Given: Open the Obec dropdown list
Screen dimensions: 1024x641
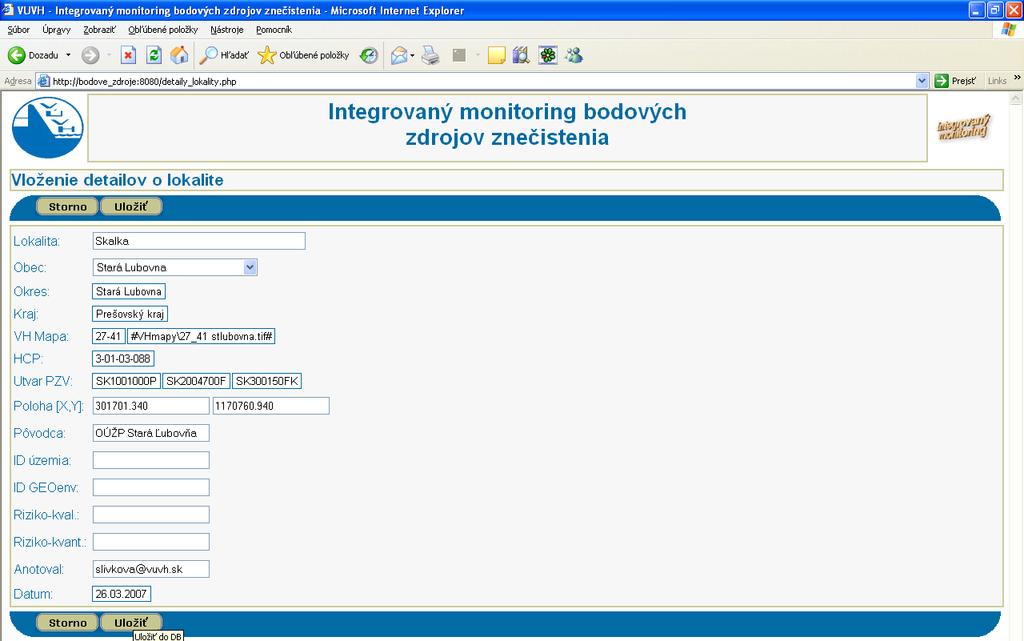Looking at the screenshot, I should coord(175,267).
